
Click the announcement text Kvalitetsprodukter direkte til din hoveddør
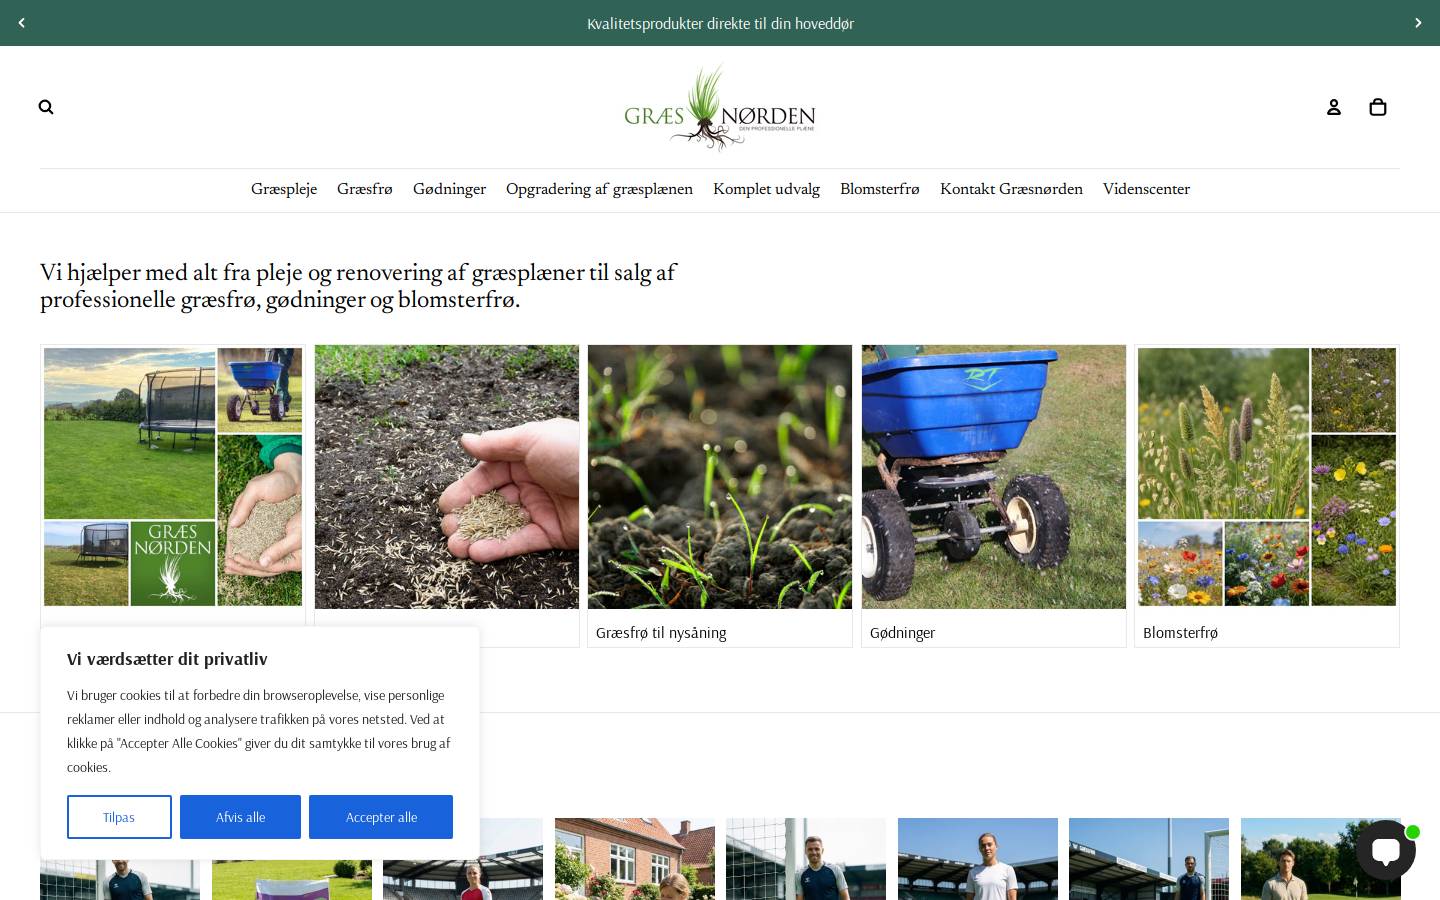(720, 23)
